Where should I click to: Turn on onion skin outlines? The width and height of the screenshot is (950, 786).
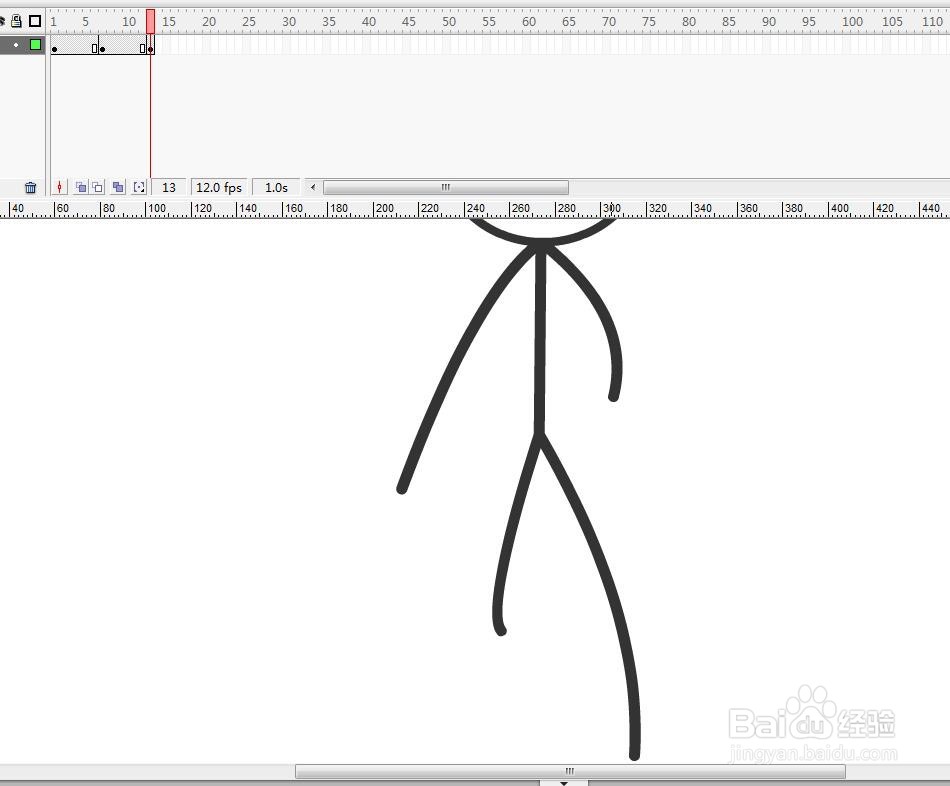click(96, 187)
